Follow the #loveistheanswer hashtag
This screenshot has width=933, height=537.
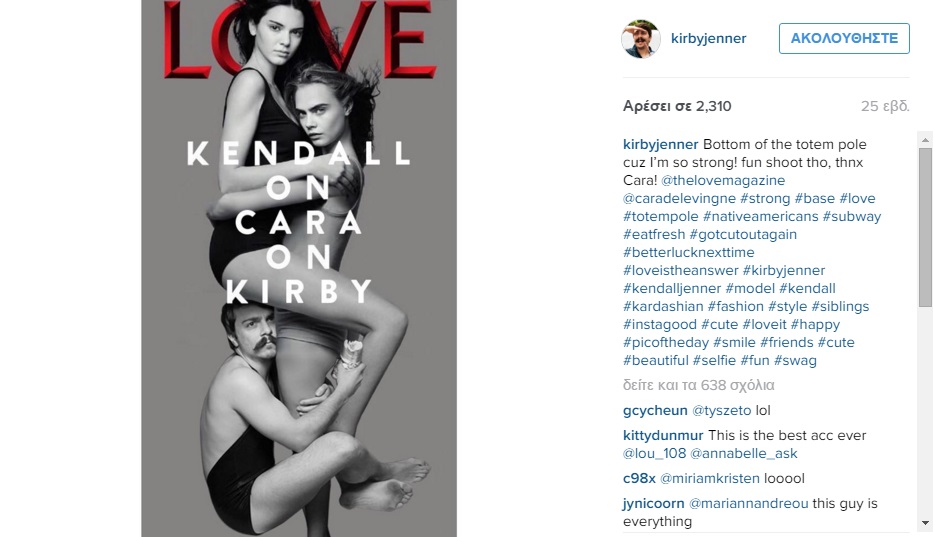(x=681, y=270)
